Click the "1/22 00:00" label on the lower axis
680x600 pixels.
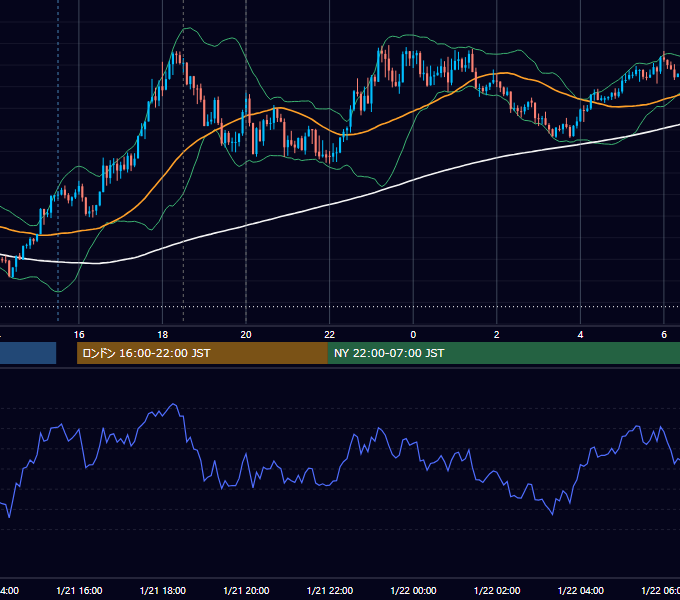[x=413, y=590]
